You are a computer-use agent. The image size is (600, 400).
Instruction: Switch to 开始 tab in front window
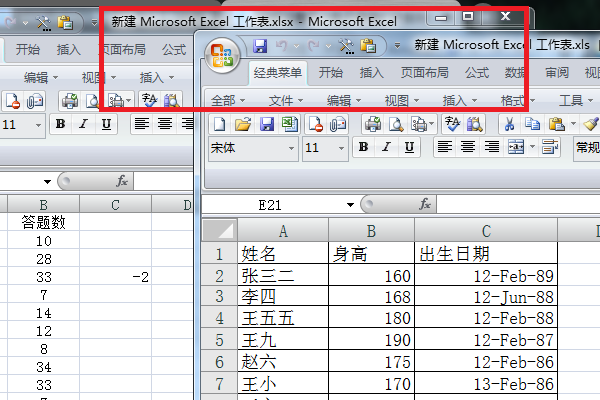pyautogui.click(x=331, y=72)
